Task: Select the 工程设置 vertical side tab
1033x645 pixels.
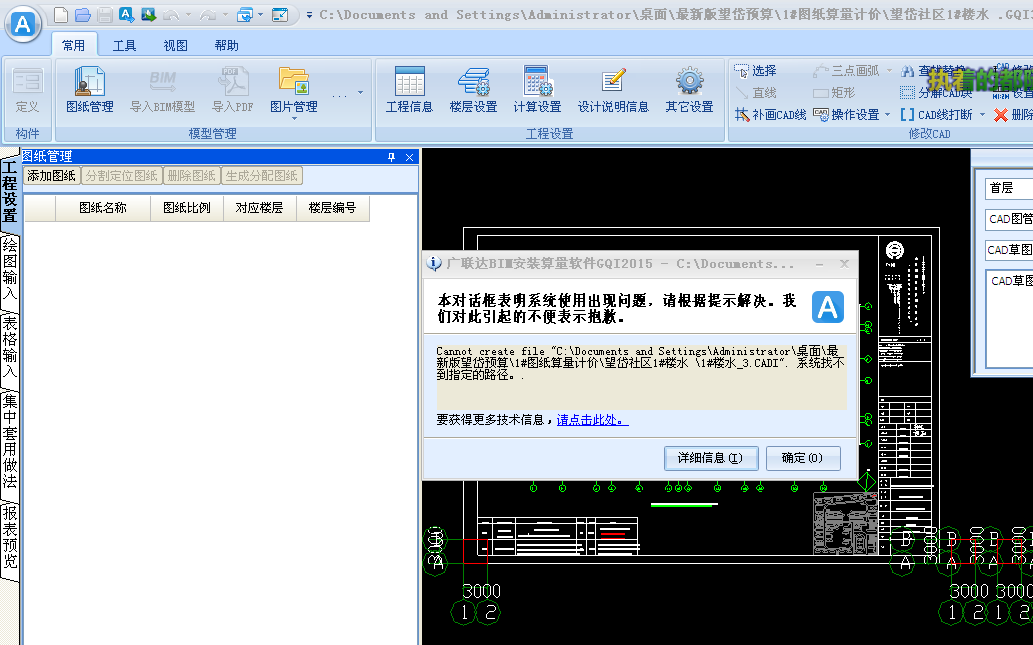Action: coord(10,192)
